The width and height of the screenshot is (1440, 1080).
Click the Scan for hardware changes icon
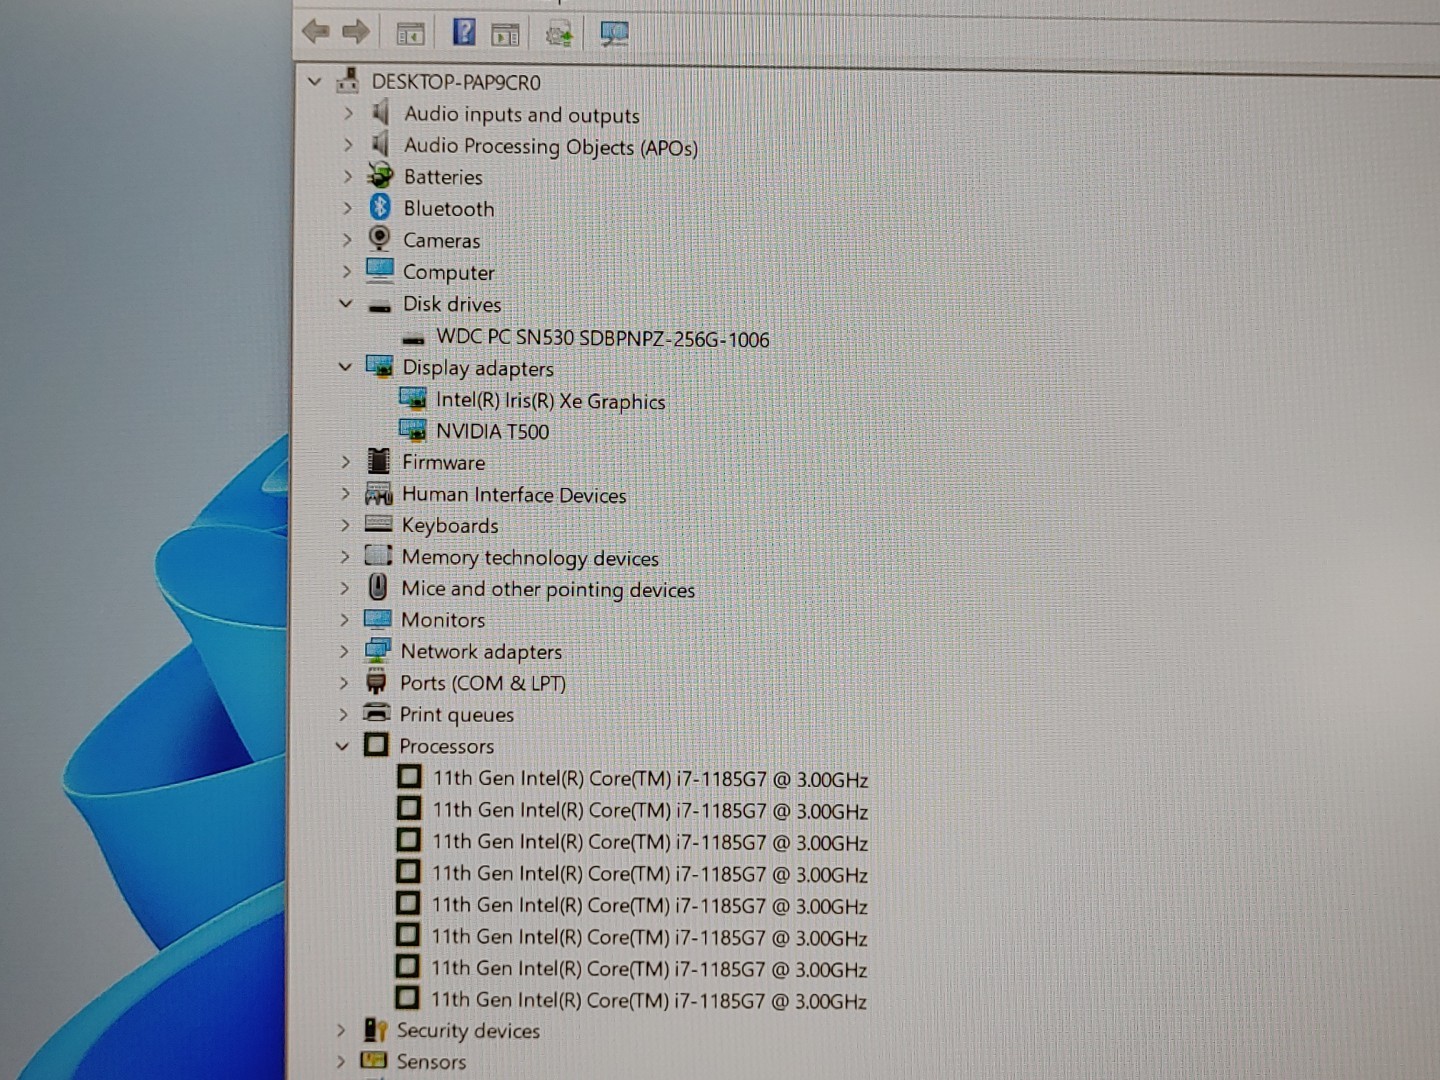(x=559, y=32)
